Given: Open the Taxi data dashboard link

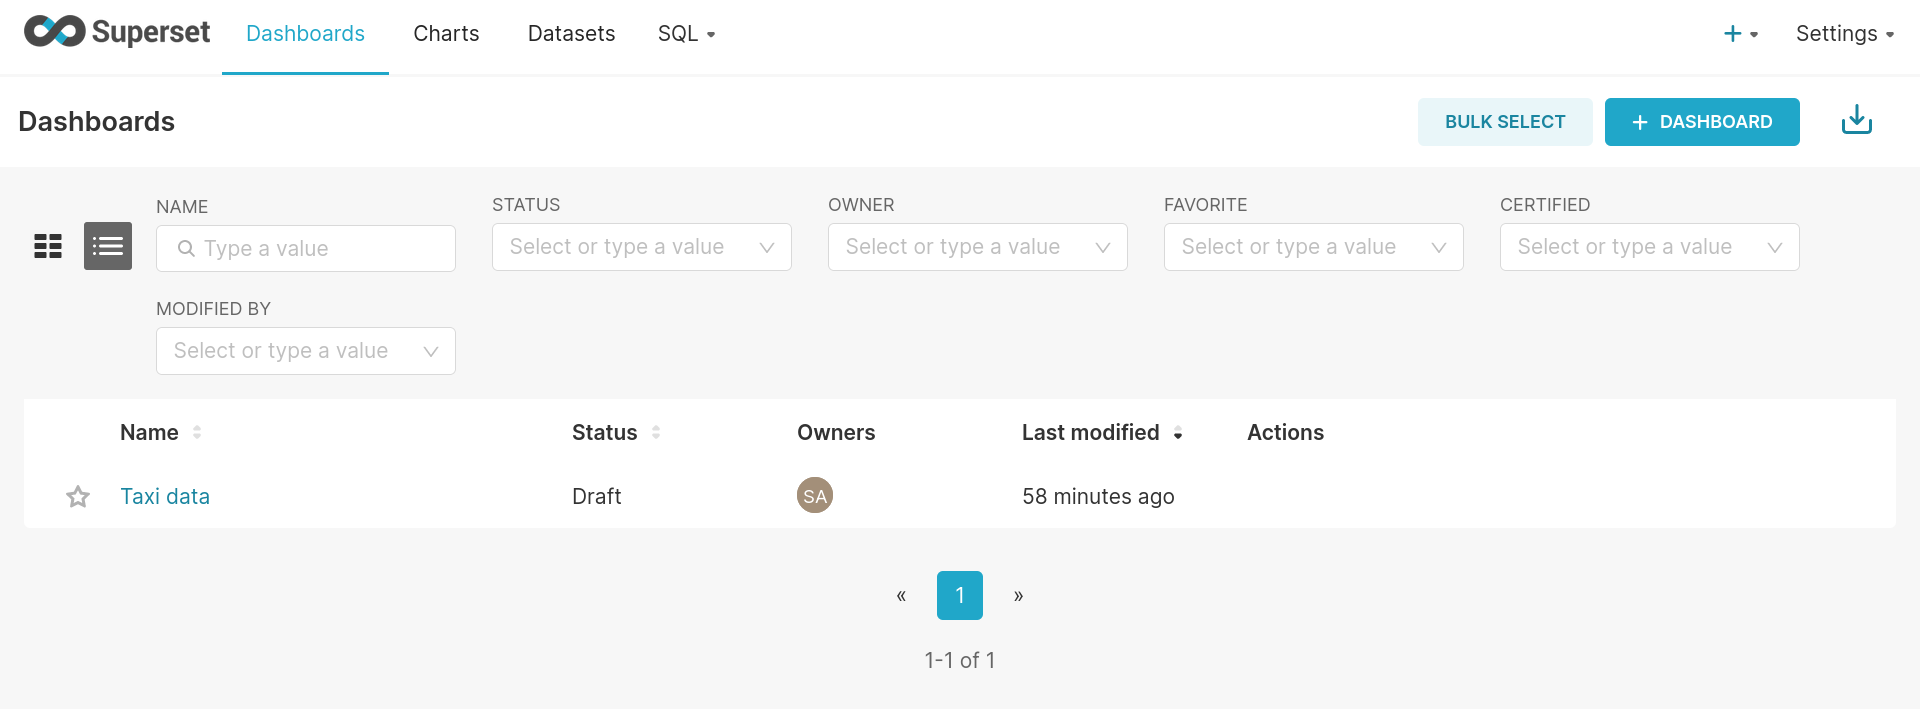Looking at the screenshot, I should [x=165, y=496].
